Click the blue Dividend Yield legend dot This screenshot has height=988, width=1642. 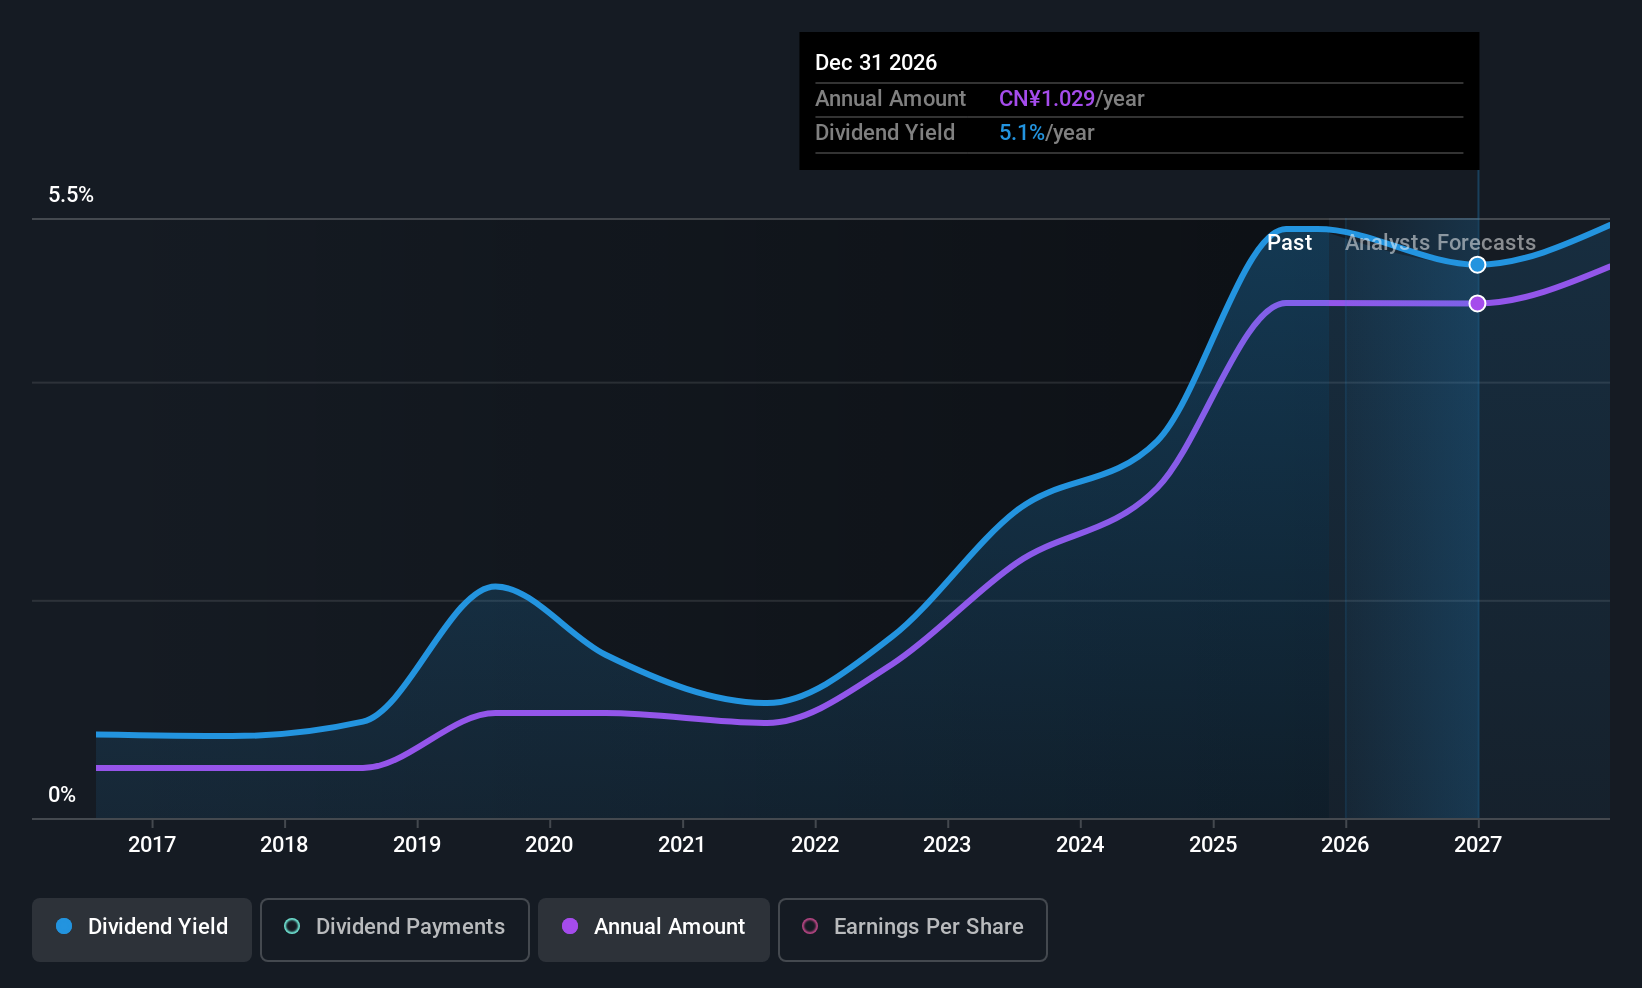coord(63,926)
